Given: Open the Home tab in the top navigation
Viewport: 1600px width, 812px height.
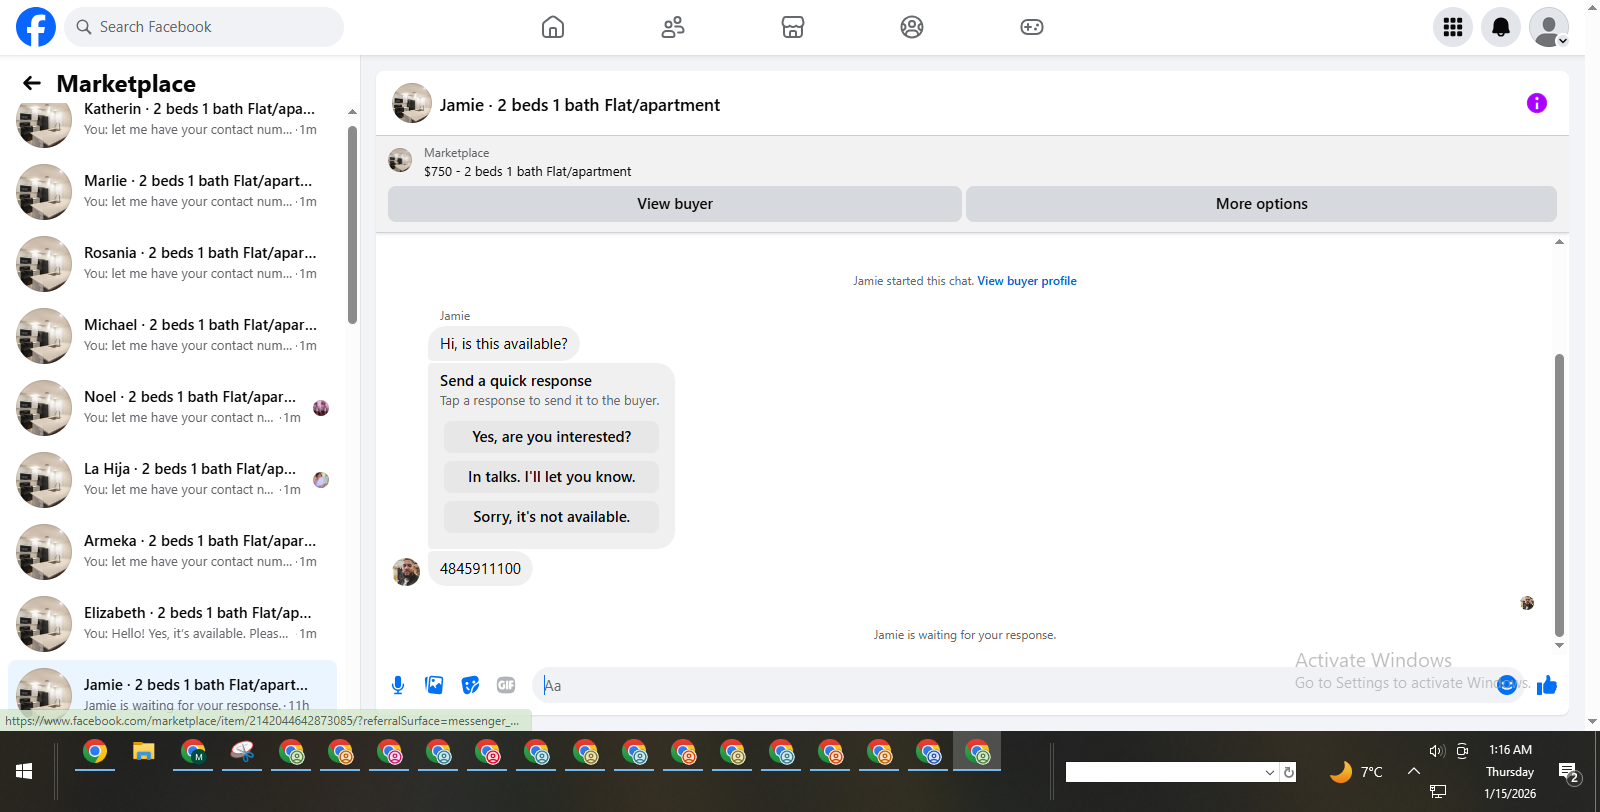Looking at the screenshot, I should tap(553, 27).
